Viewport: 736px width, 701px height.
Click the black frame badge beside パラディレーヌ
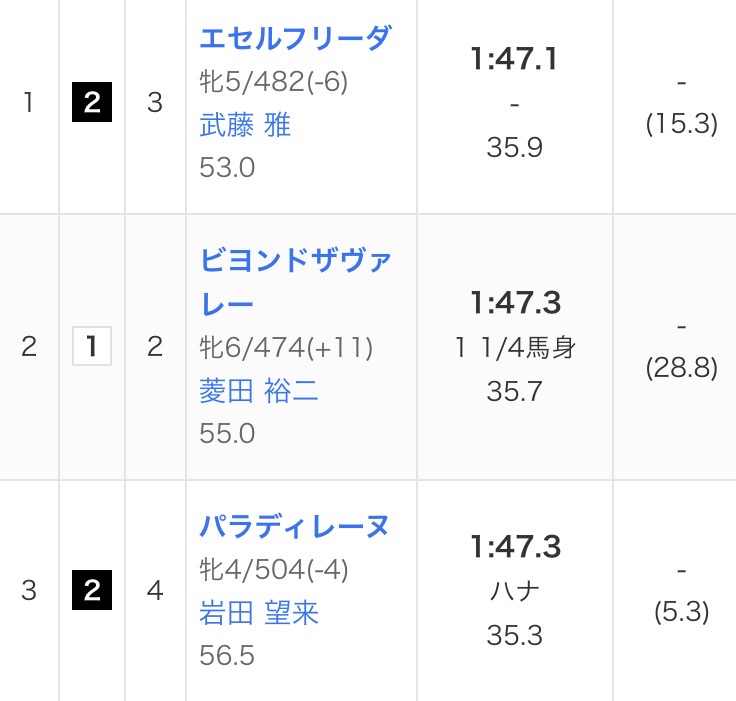click(92, 591)
